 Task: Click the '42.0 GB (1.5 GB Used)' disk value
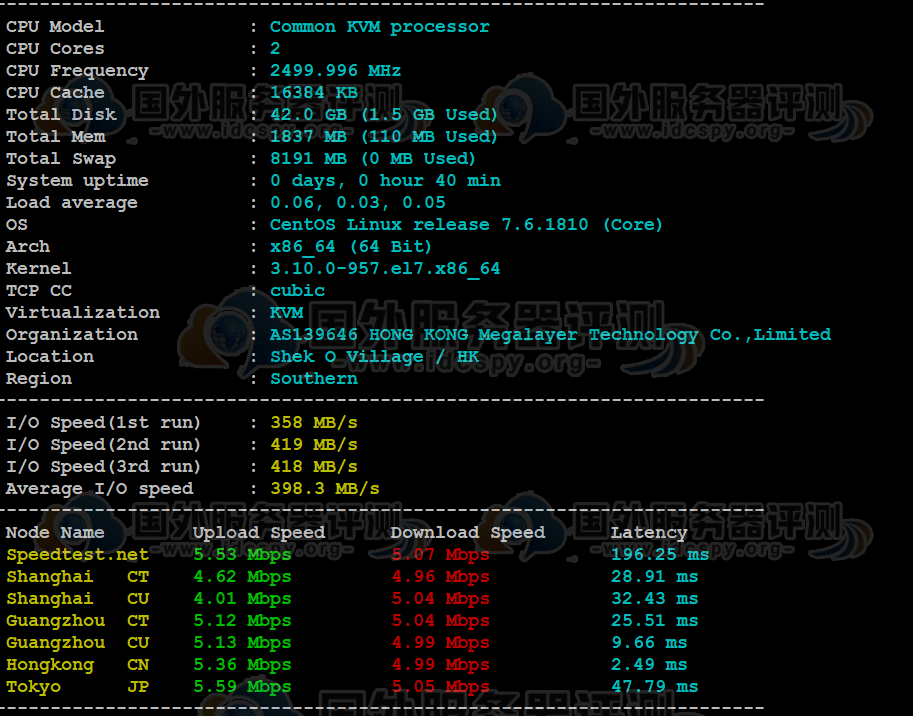pos(384,115)
